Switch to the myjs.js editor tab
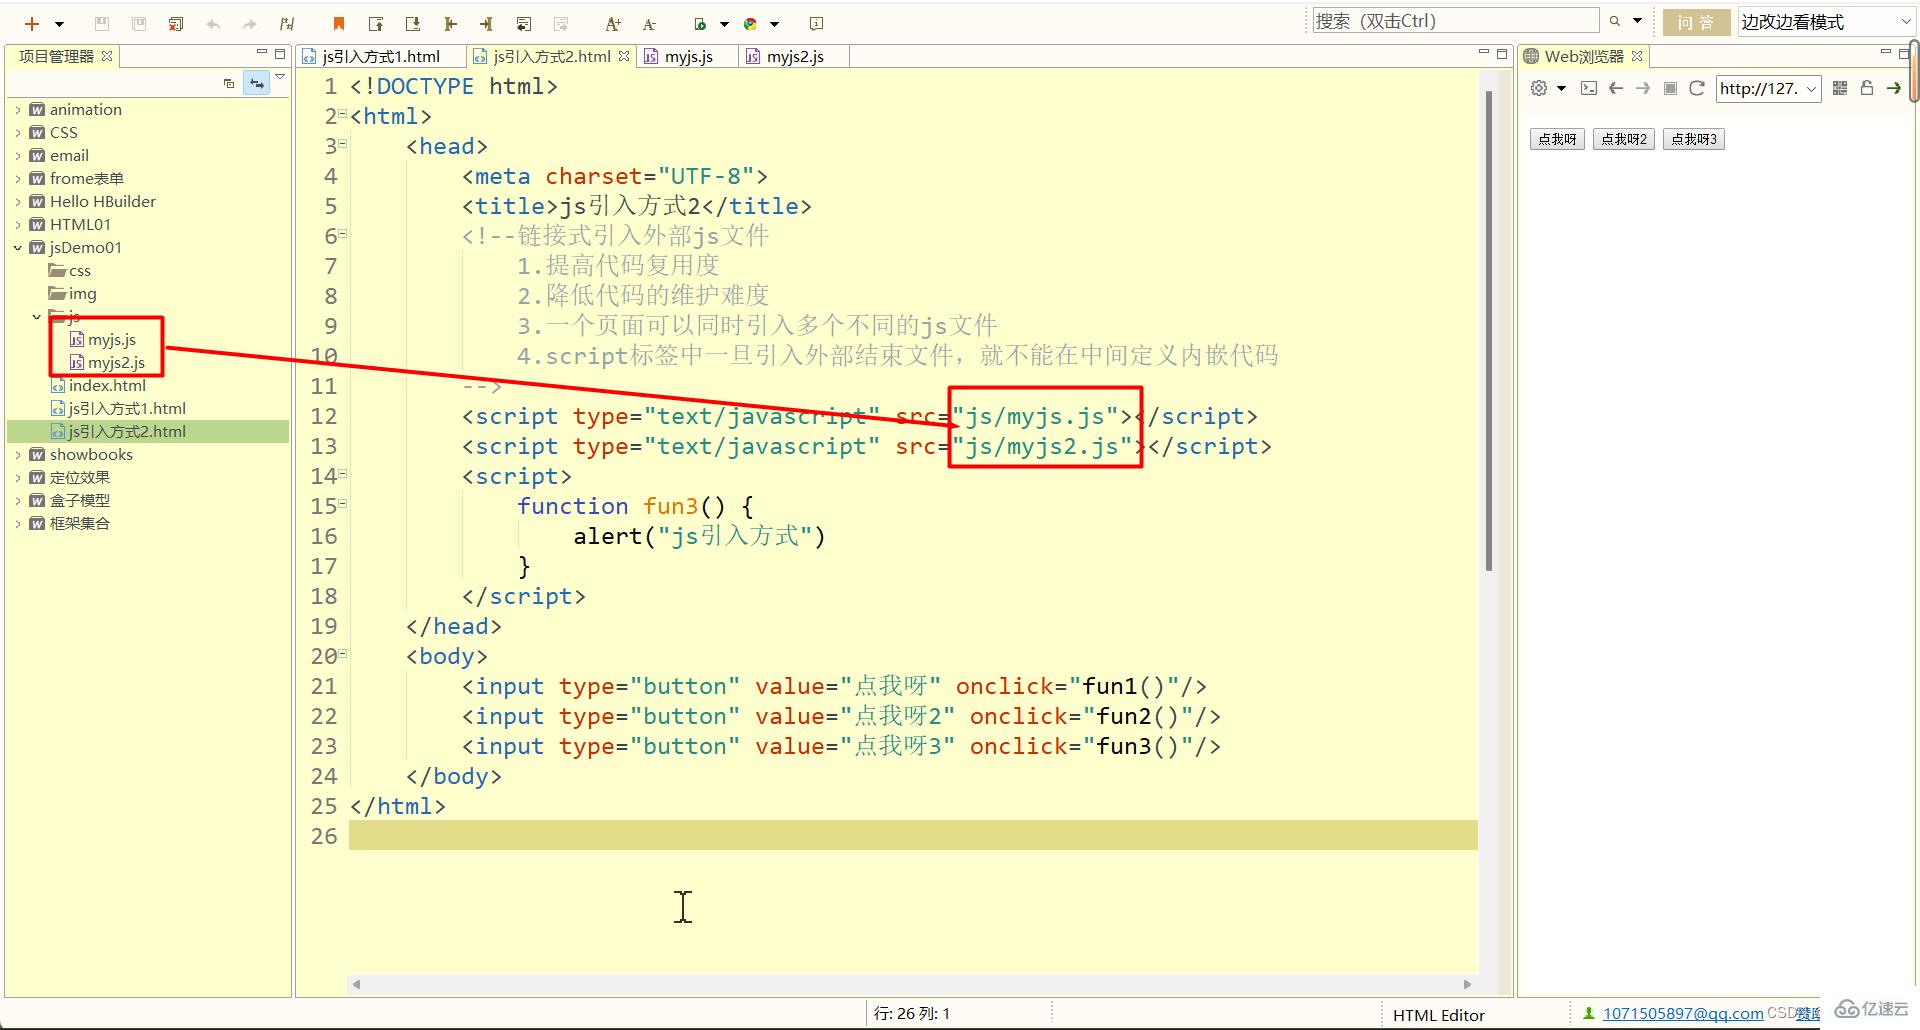Screen dimensions: 1920x1030 click(688, 57)
